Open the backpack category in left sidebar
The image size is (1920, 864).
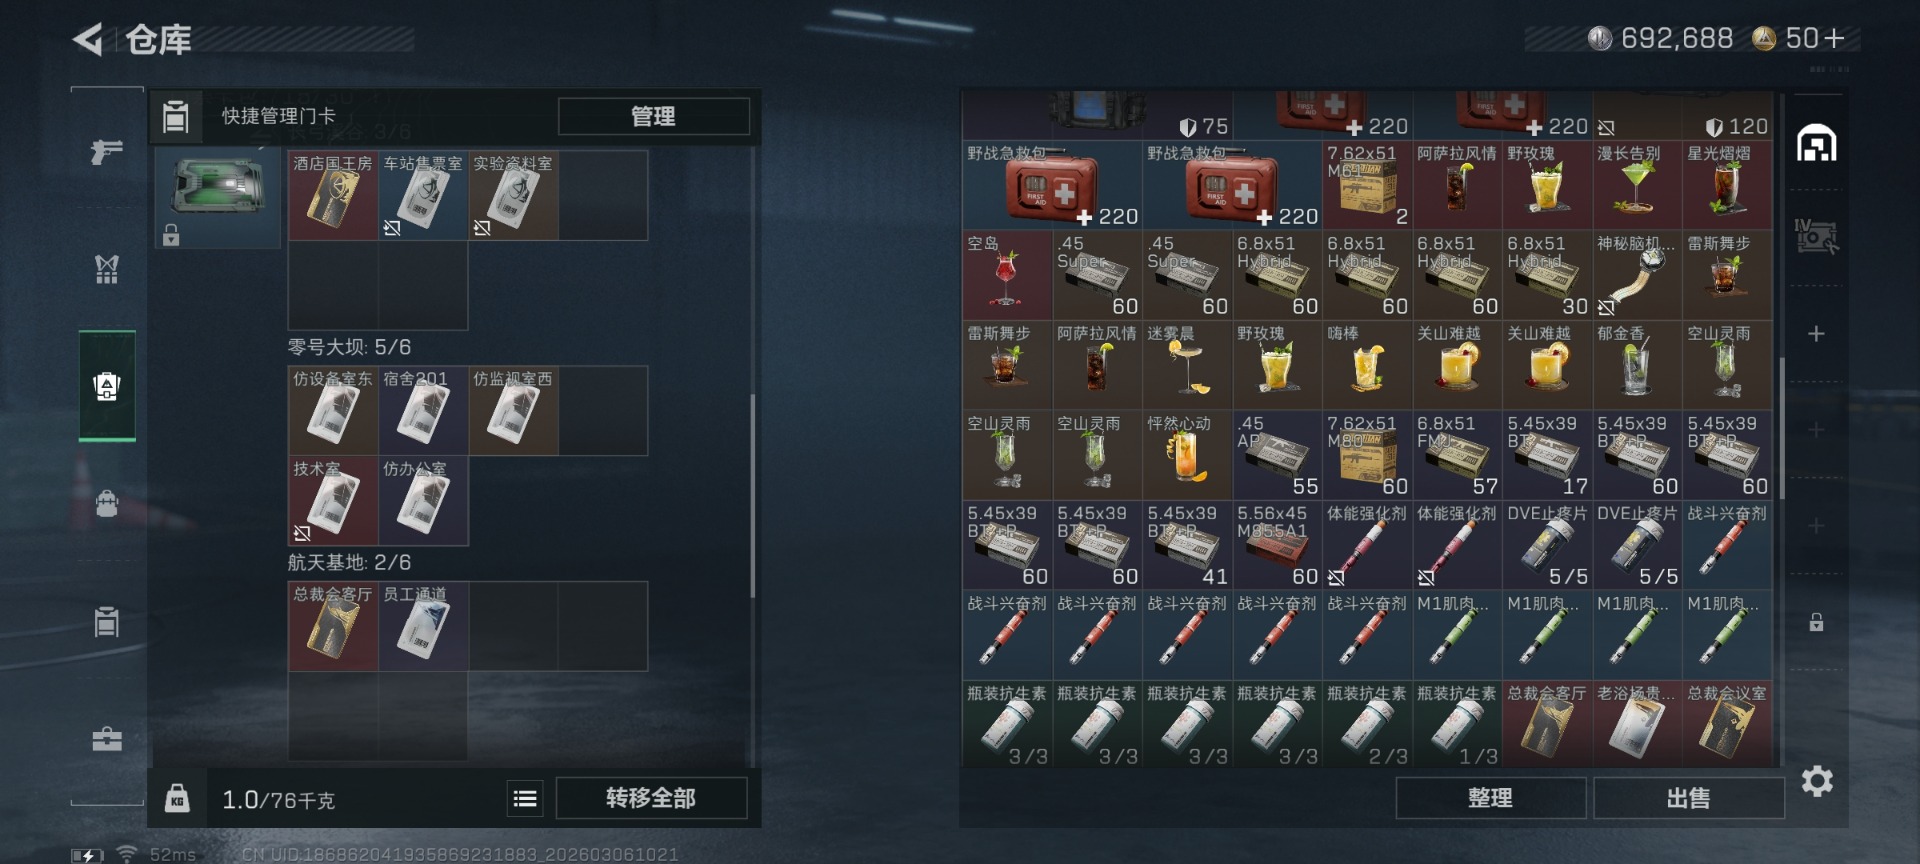point(107,503)
